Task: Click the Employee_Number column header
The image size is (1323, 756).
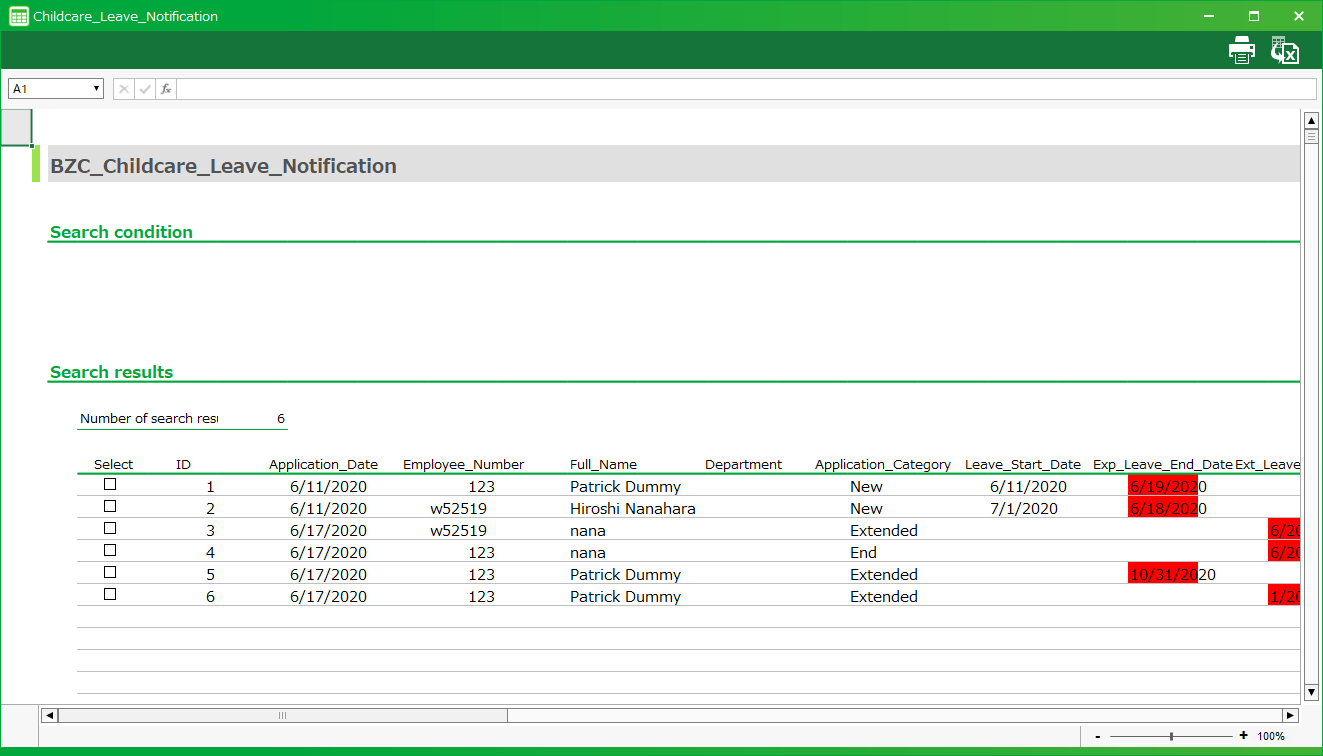Action: point(463,464)
